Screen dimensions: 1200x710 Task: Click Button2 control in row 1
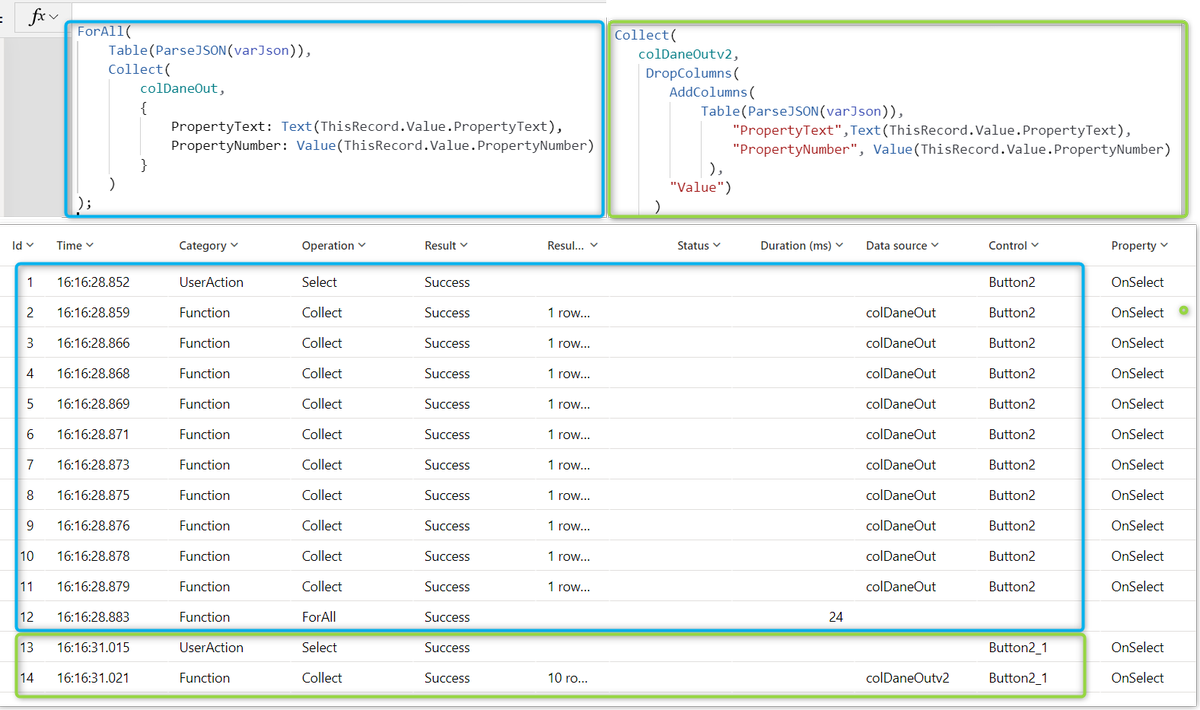click(1012, 282)
